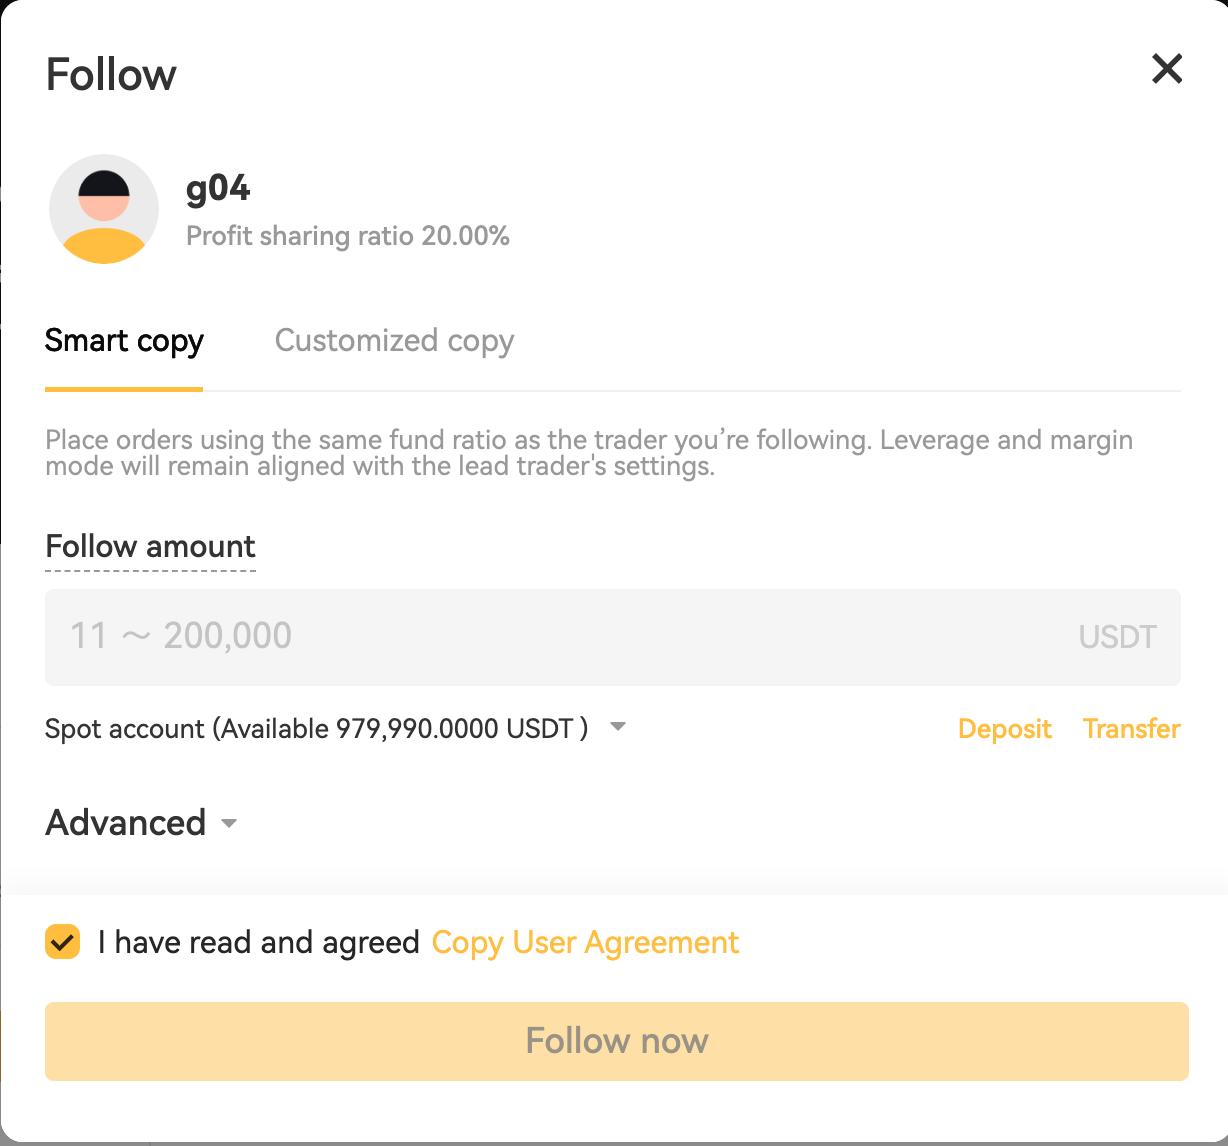Click the g04 trader avatar
The height and width of the screenshot is (1146, 1228).
[x=104, y=209]
